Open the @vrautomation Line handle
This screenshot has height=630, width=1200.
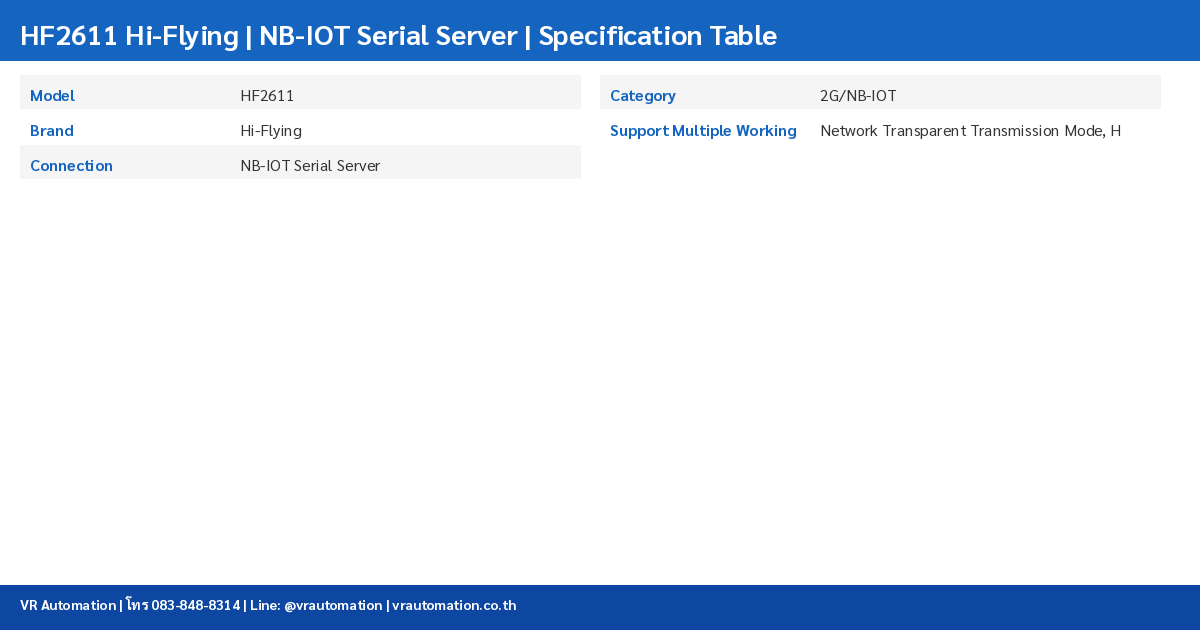coord(333,606)
